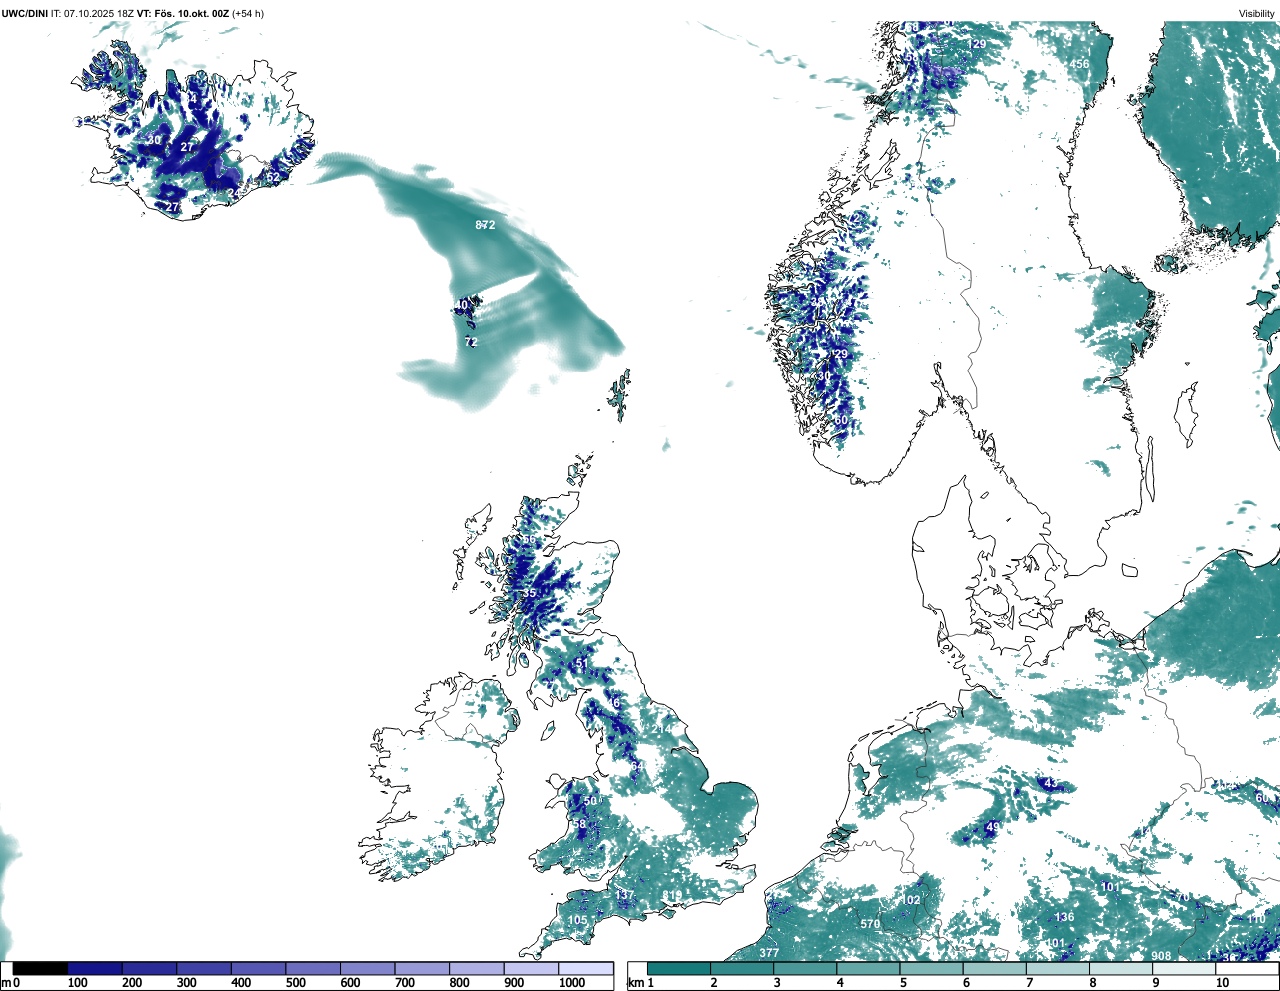Click the '214' value in northern England

click(x=662, y=730)
